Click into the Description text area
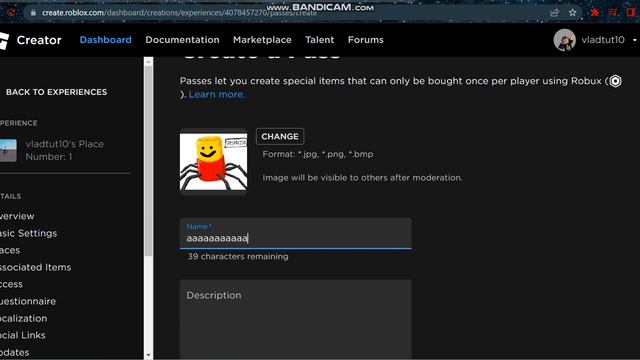 296,320
